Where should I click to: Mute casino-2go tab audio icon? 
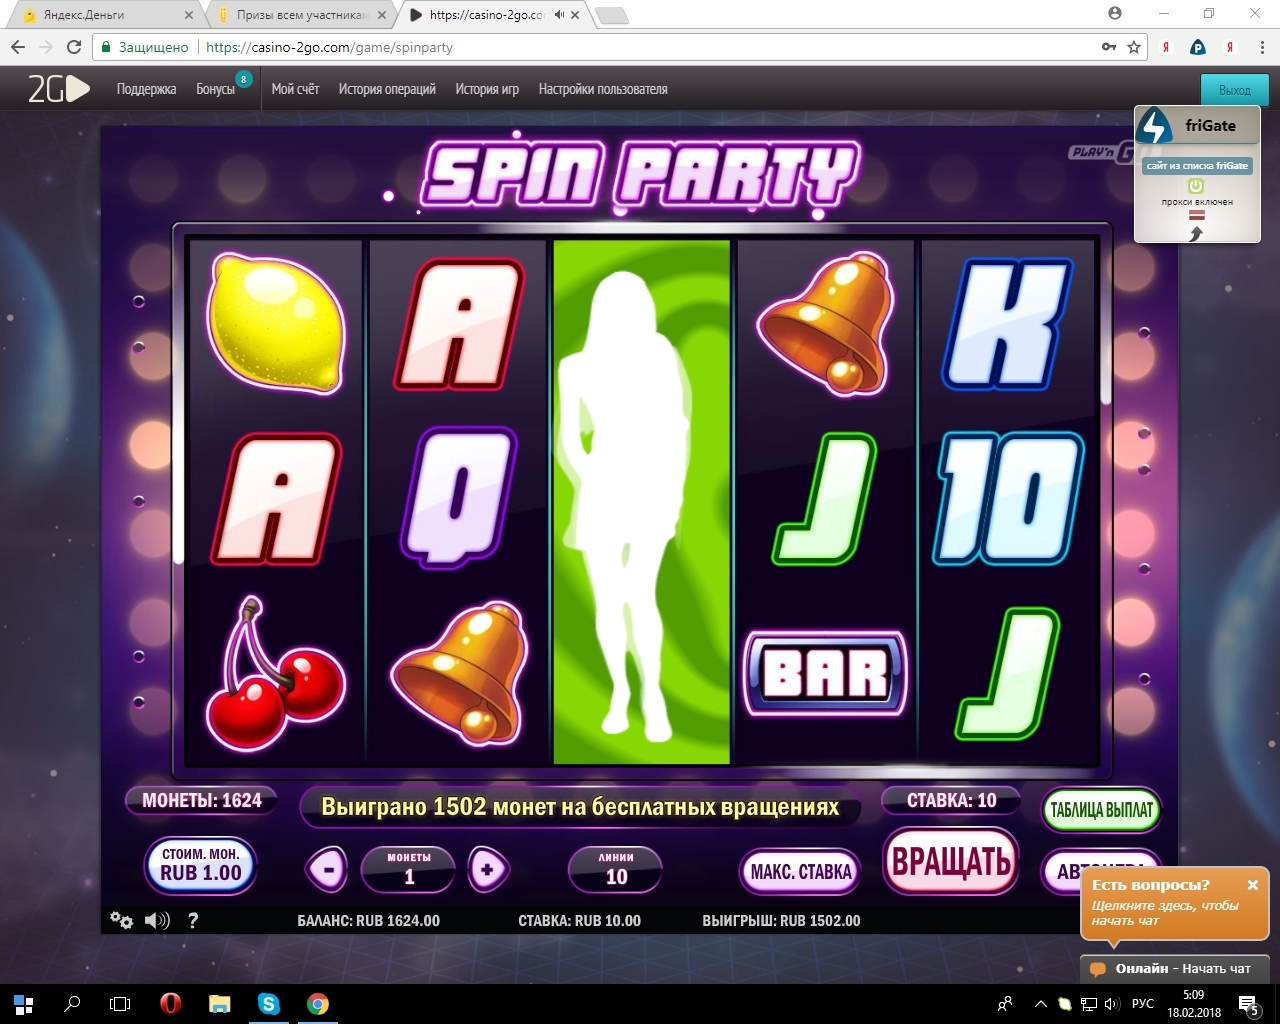click(x=560, y=15)
